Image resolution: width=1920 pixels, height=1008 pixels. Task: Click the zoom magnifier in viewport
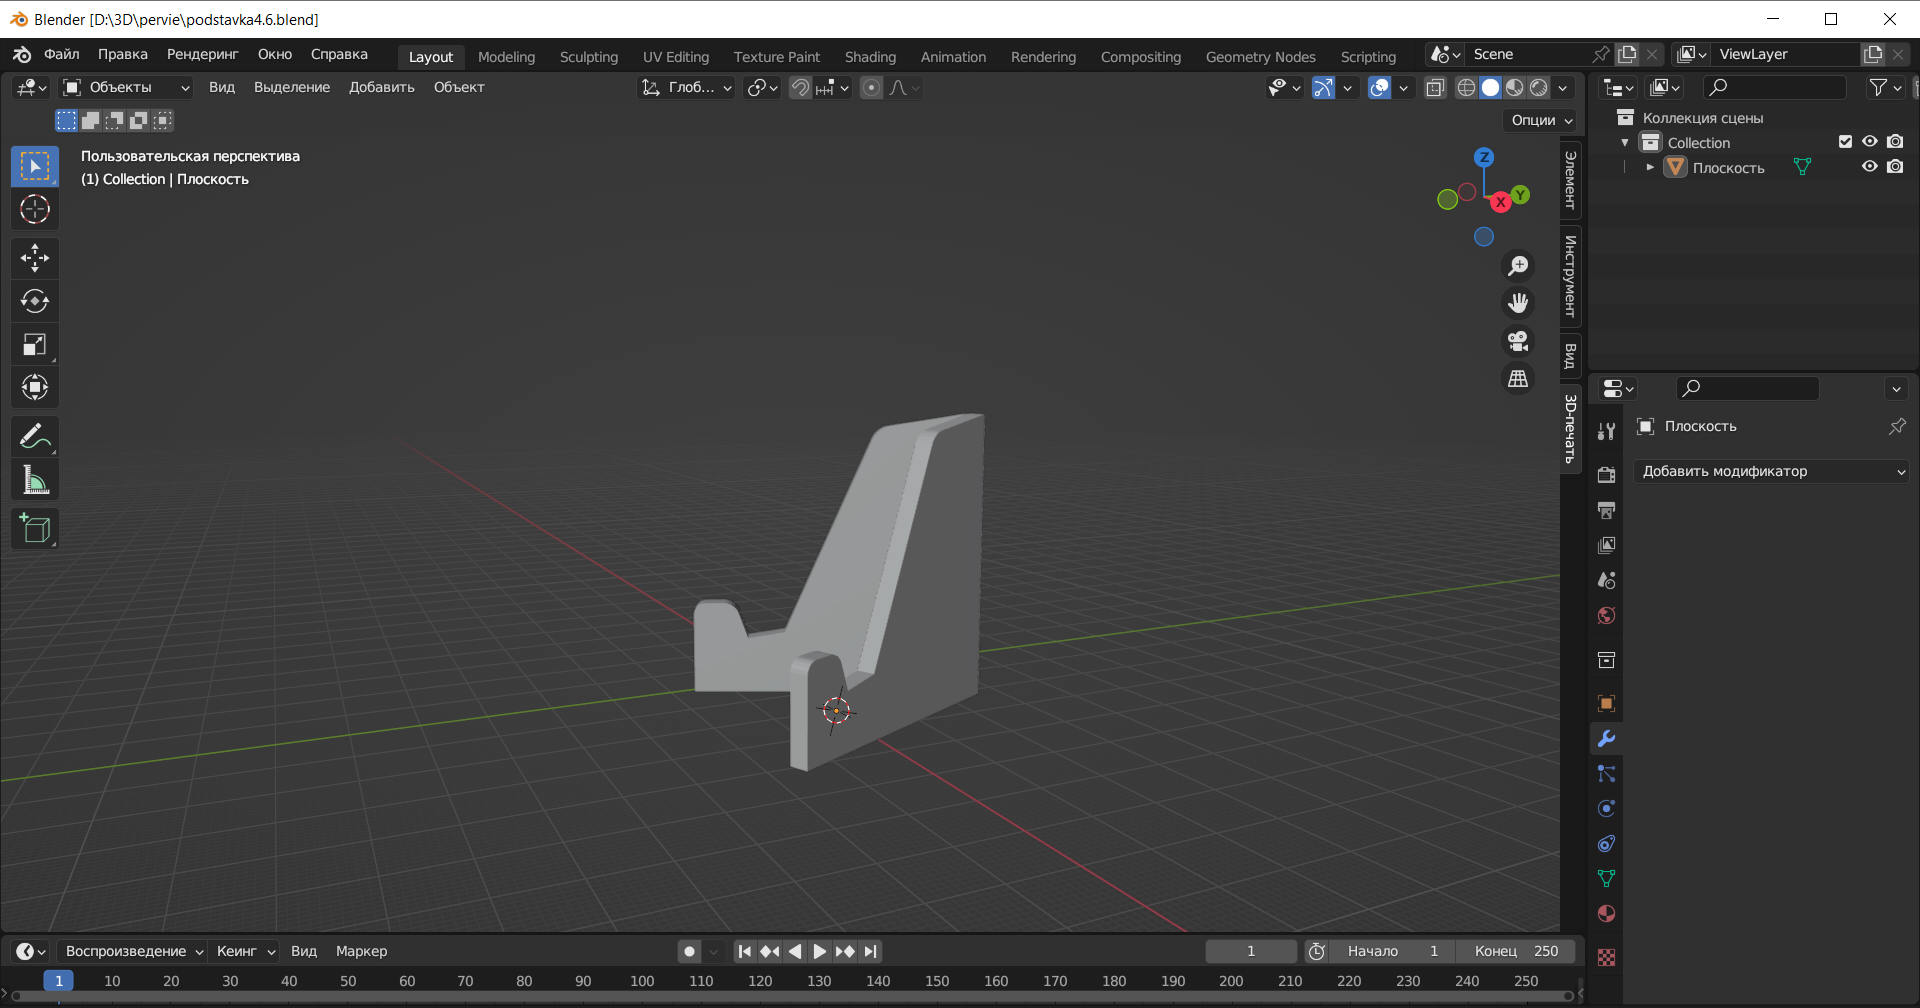tap(1518, 265)
